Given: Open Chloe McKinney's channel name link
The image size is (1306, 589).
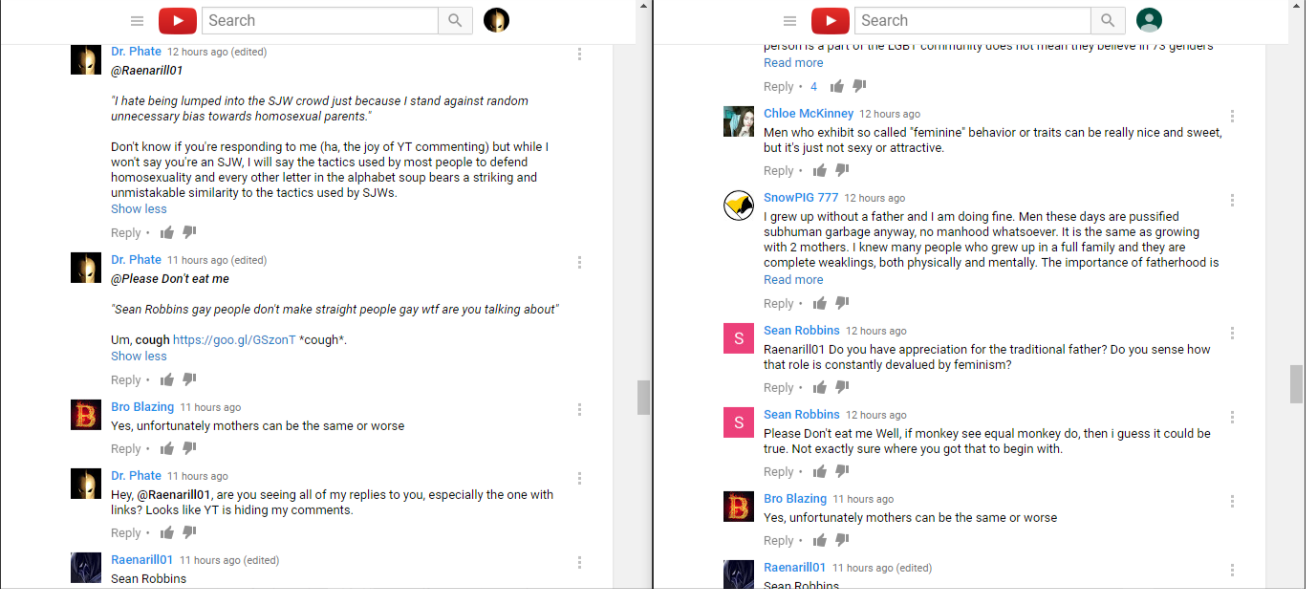Looking at the screenshot, I should 809,114.
